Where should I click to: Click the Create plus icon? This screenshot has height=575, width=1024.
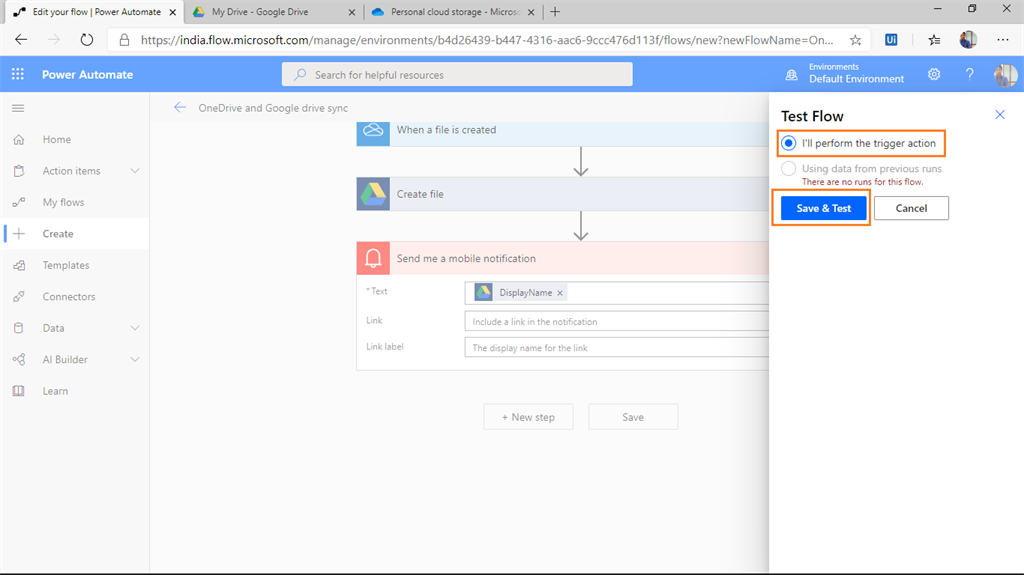[19, 233]
